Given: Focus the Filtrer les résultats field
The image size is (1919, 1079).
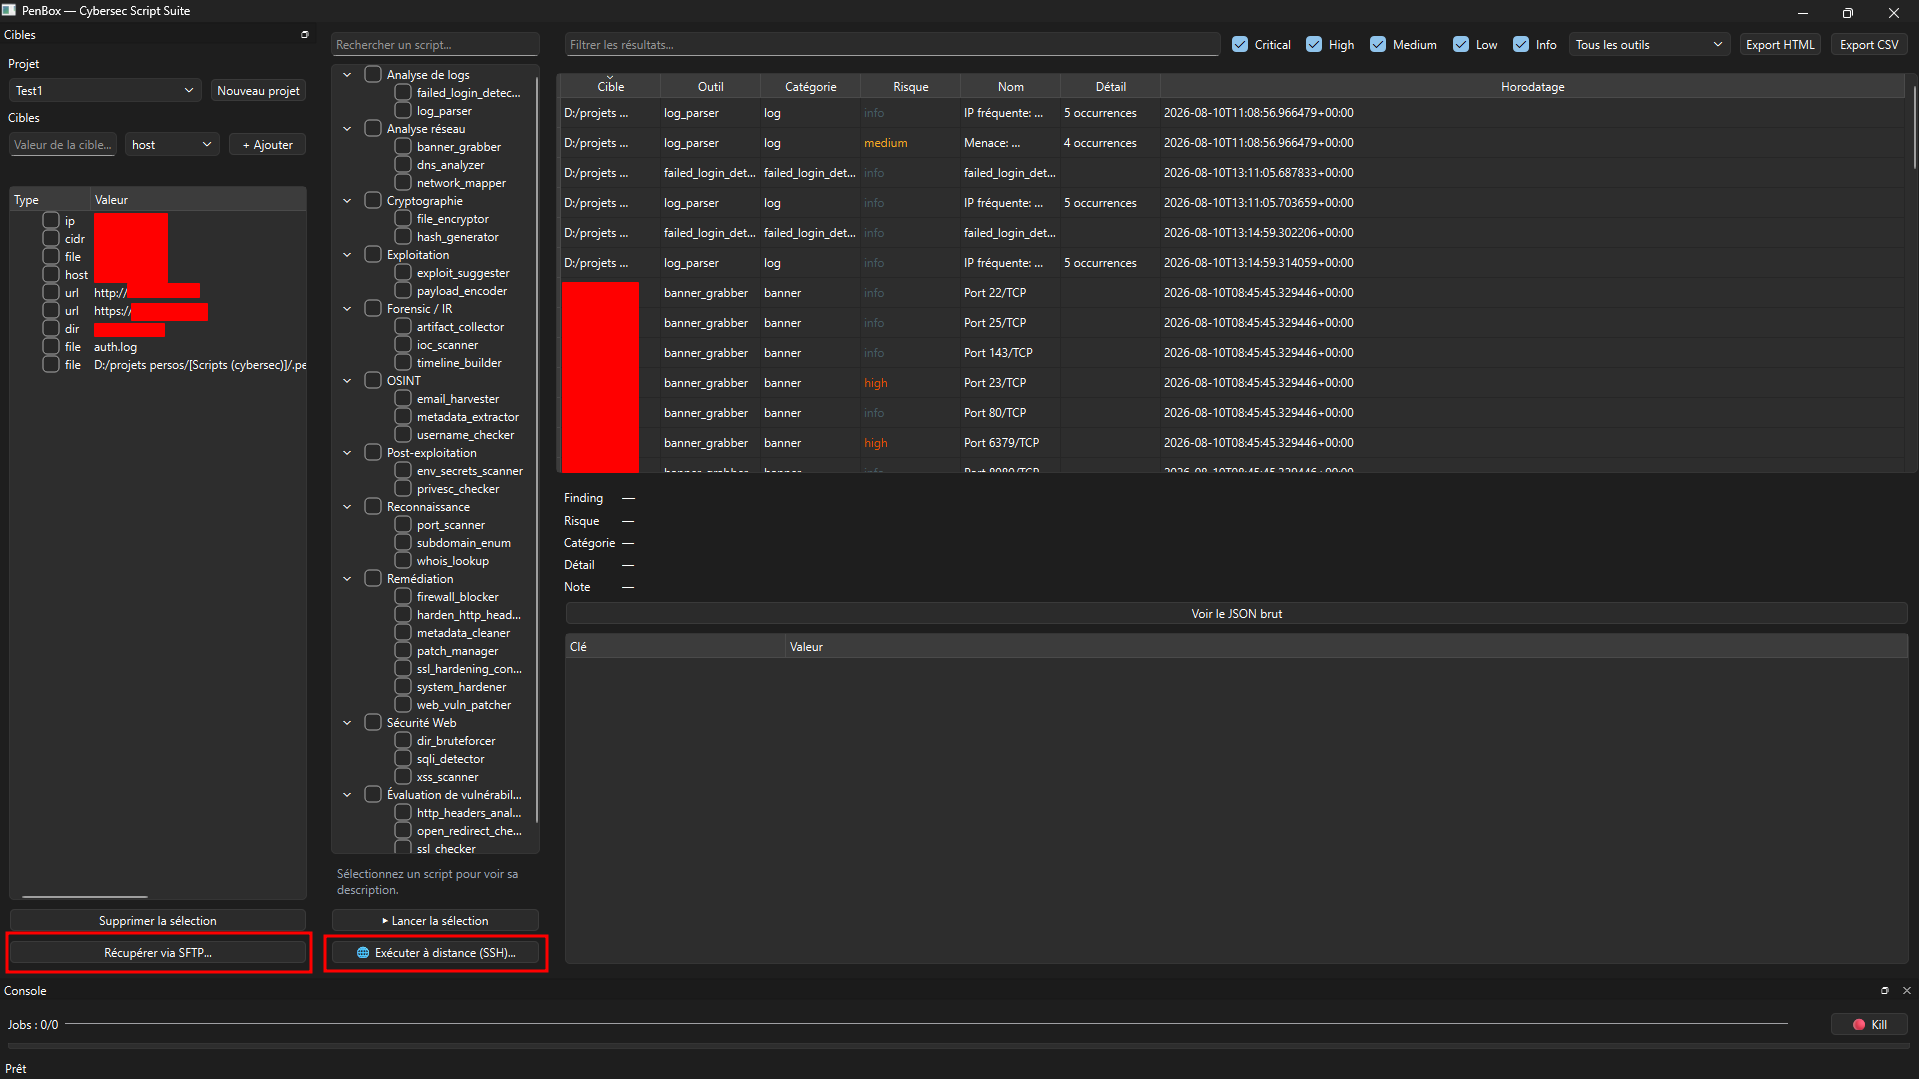Looking at the screenshot, I should [x=892, y=45].
